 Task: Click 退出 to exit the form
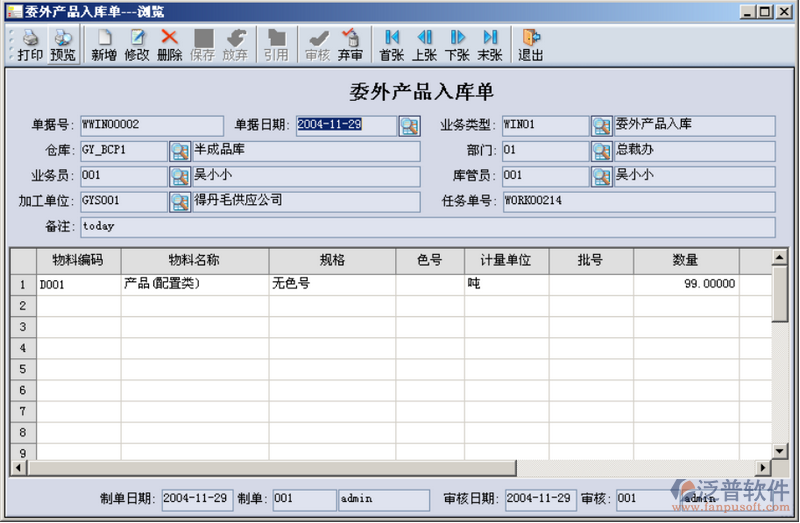[x=530, y=45]
